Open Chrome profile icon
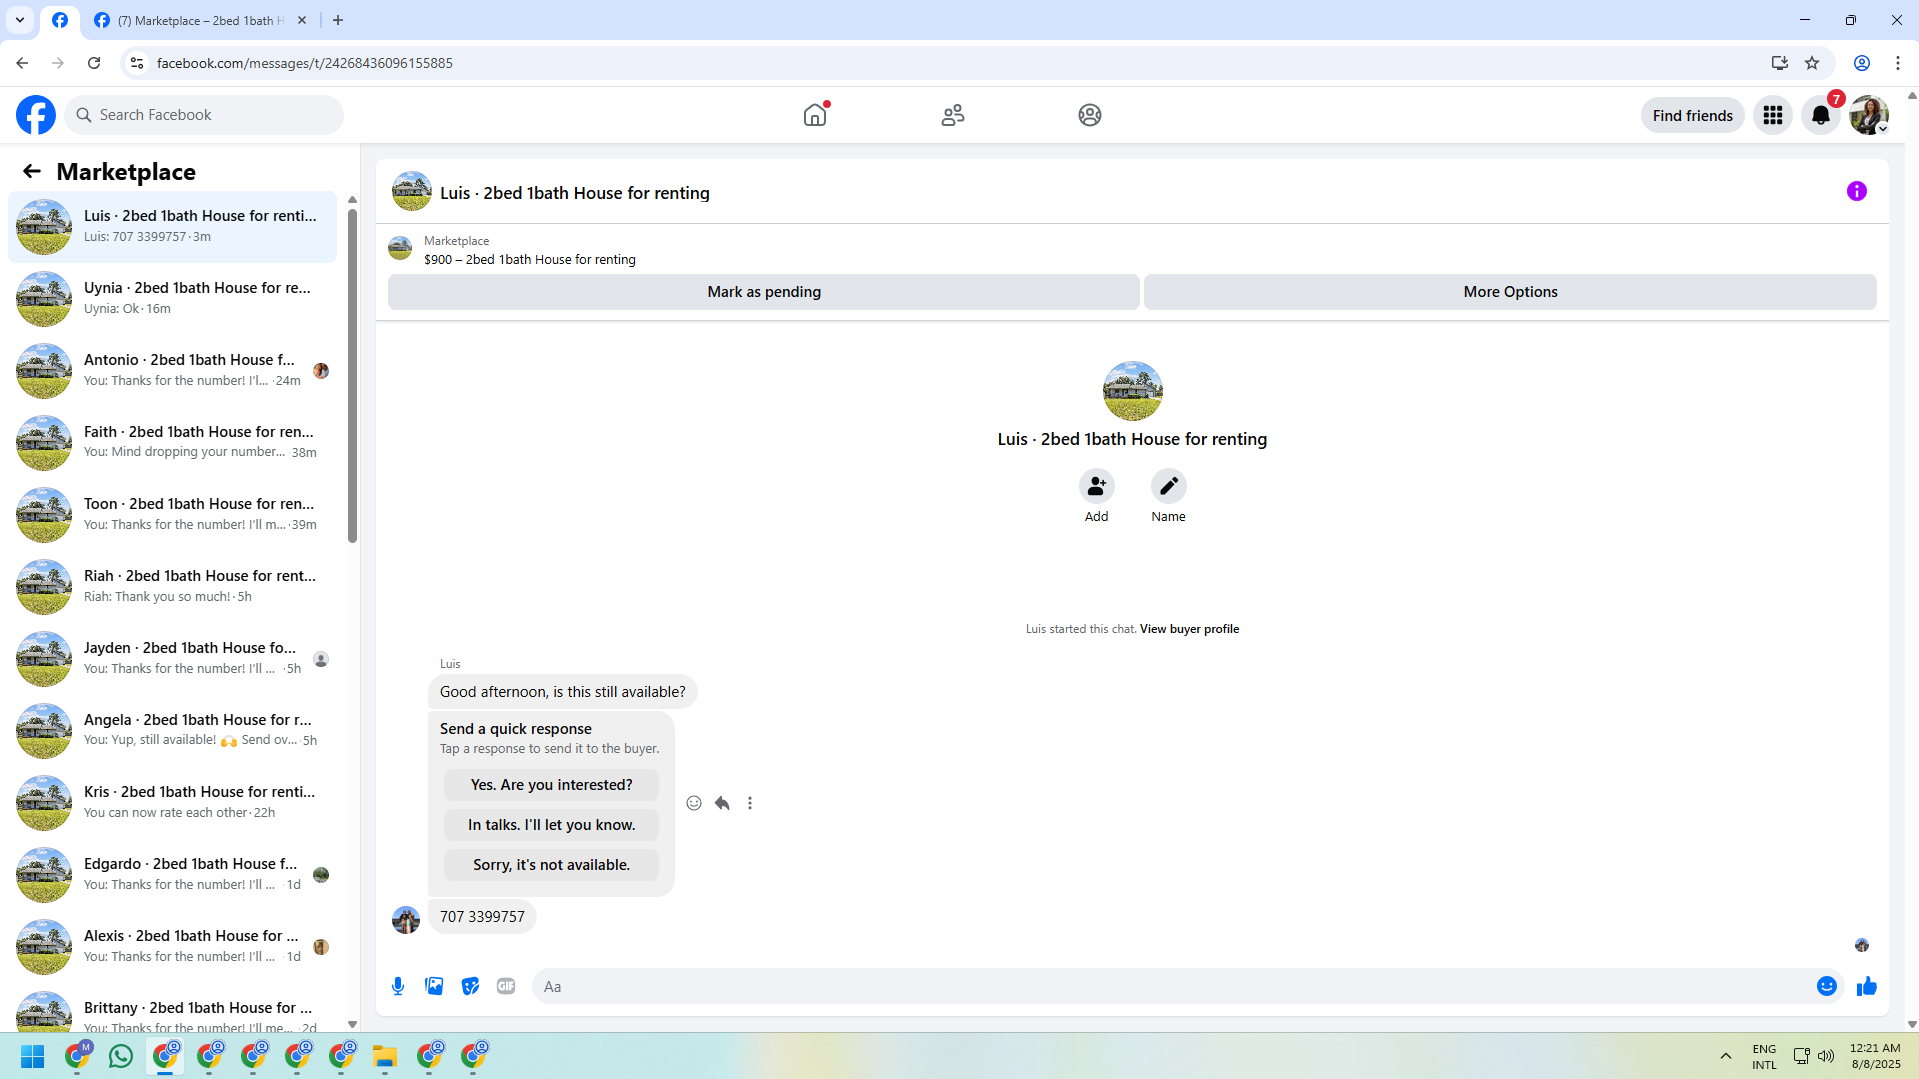Image resolution: width=1919 pixels, height=1079 pixels. 1862,63
